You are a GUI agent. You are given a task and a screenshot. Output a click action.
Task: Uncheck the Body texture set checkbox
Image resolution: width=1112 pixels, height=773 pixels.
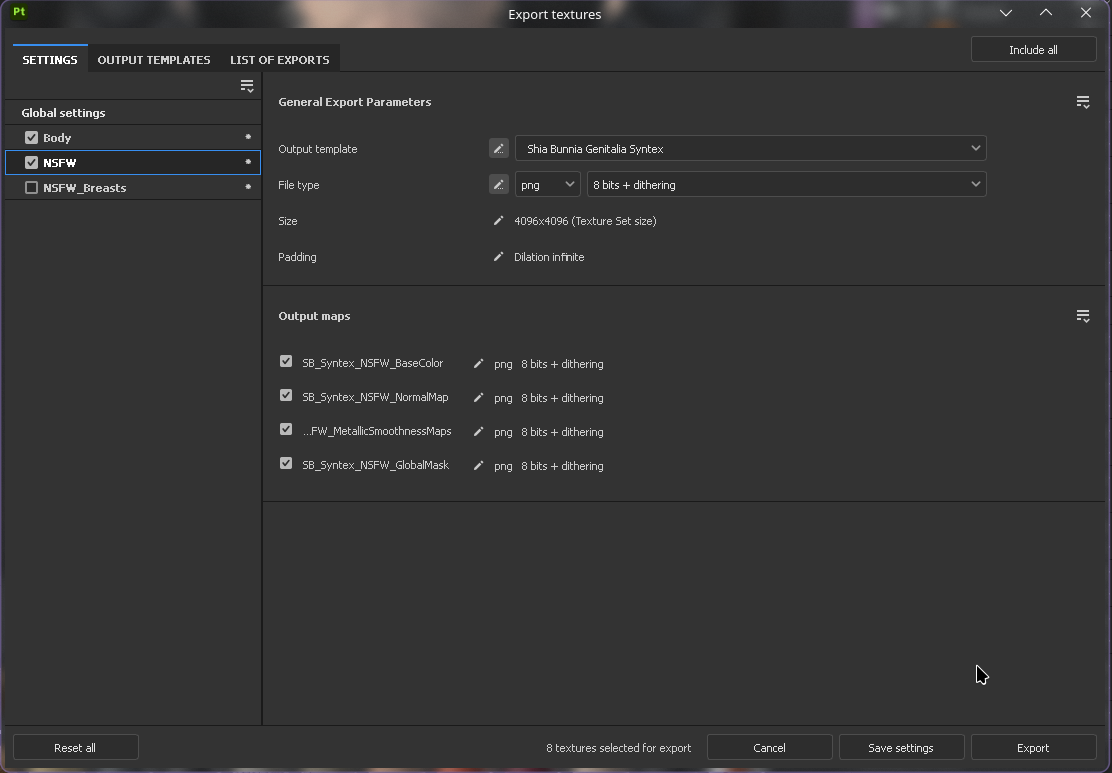point(31,138)
